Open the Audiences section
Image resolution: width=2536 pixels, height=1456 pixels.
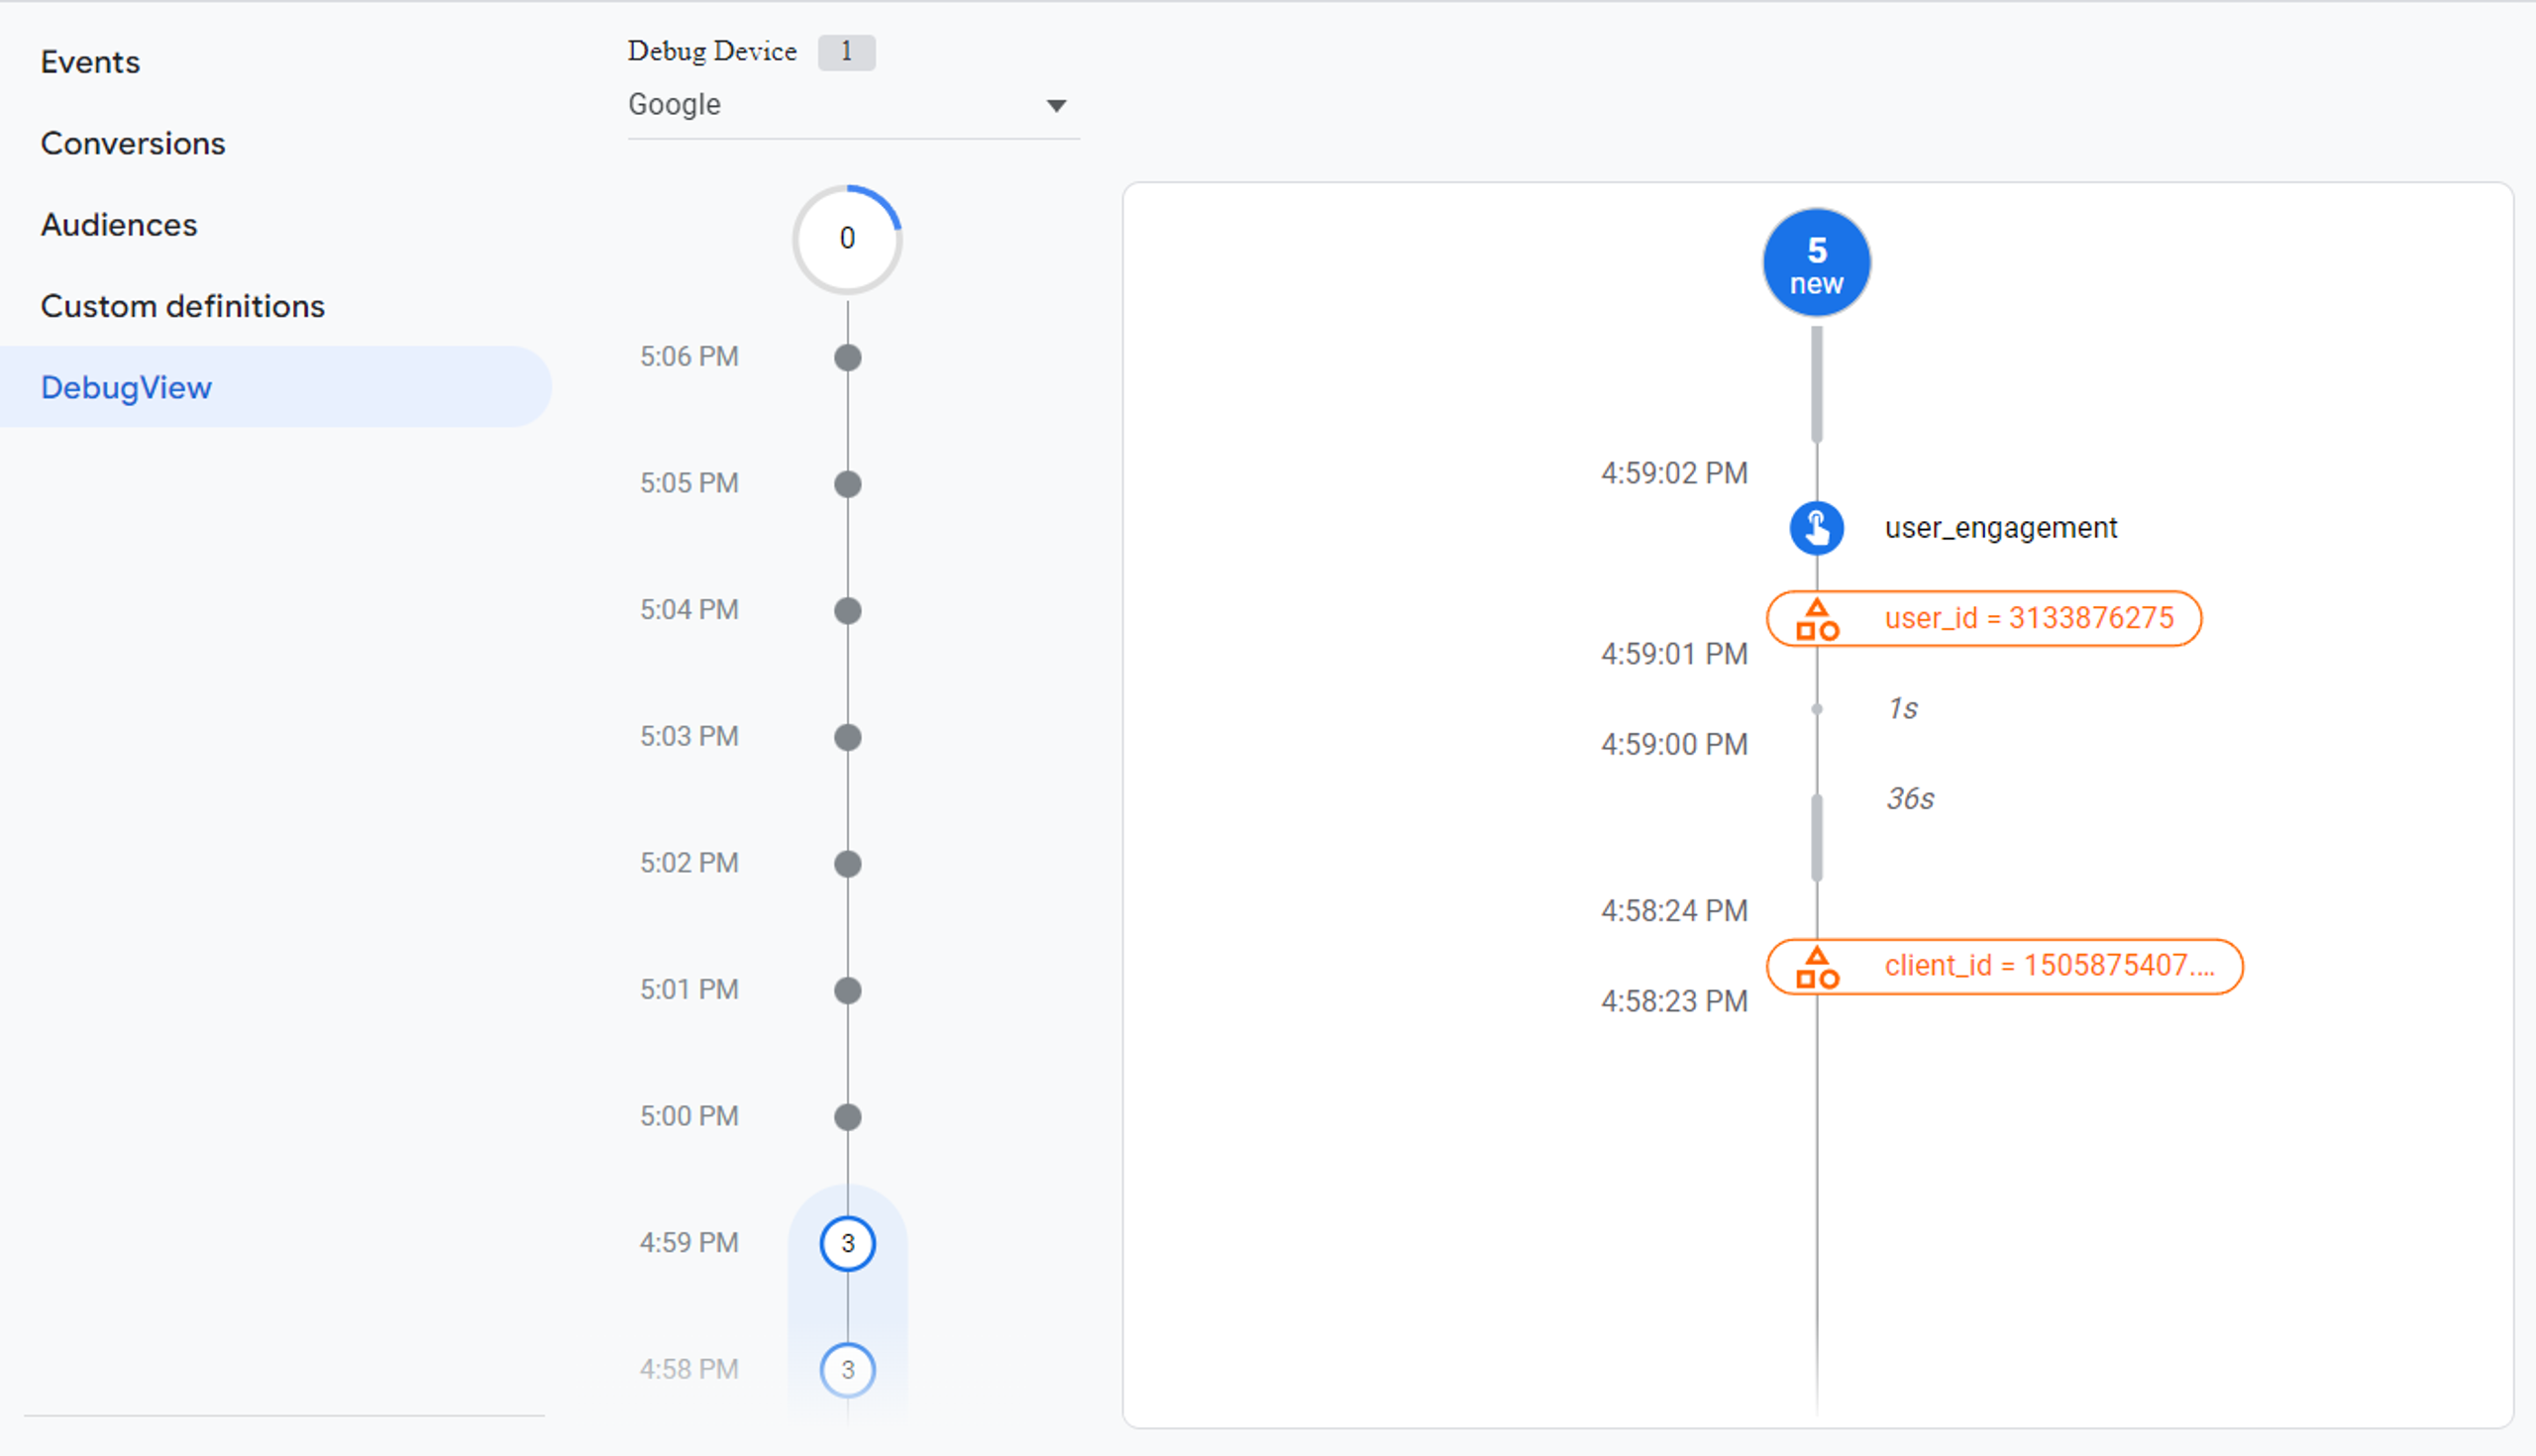tap(119, 225)
